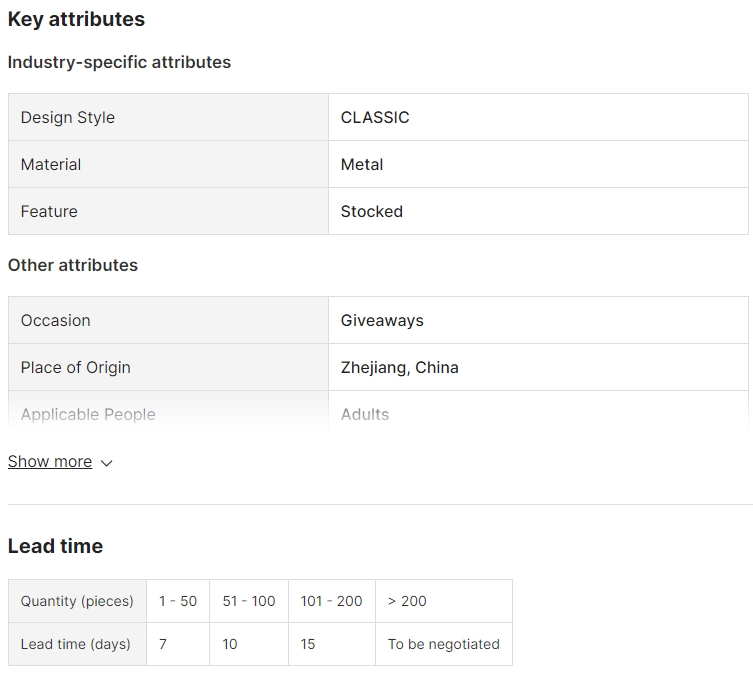Click the Industry-specific attributes subheading
The image size is (753, 698).
click(x=120, y=62)
